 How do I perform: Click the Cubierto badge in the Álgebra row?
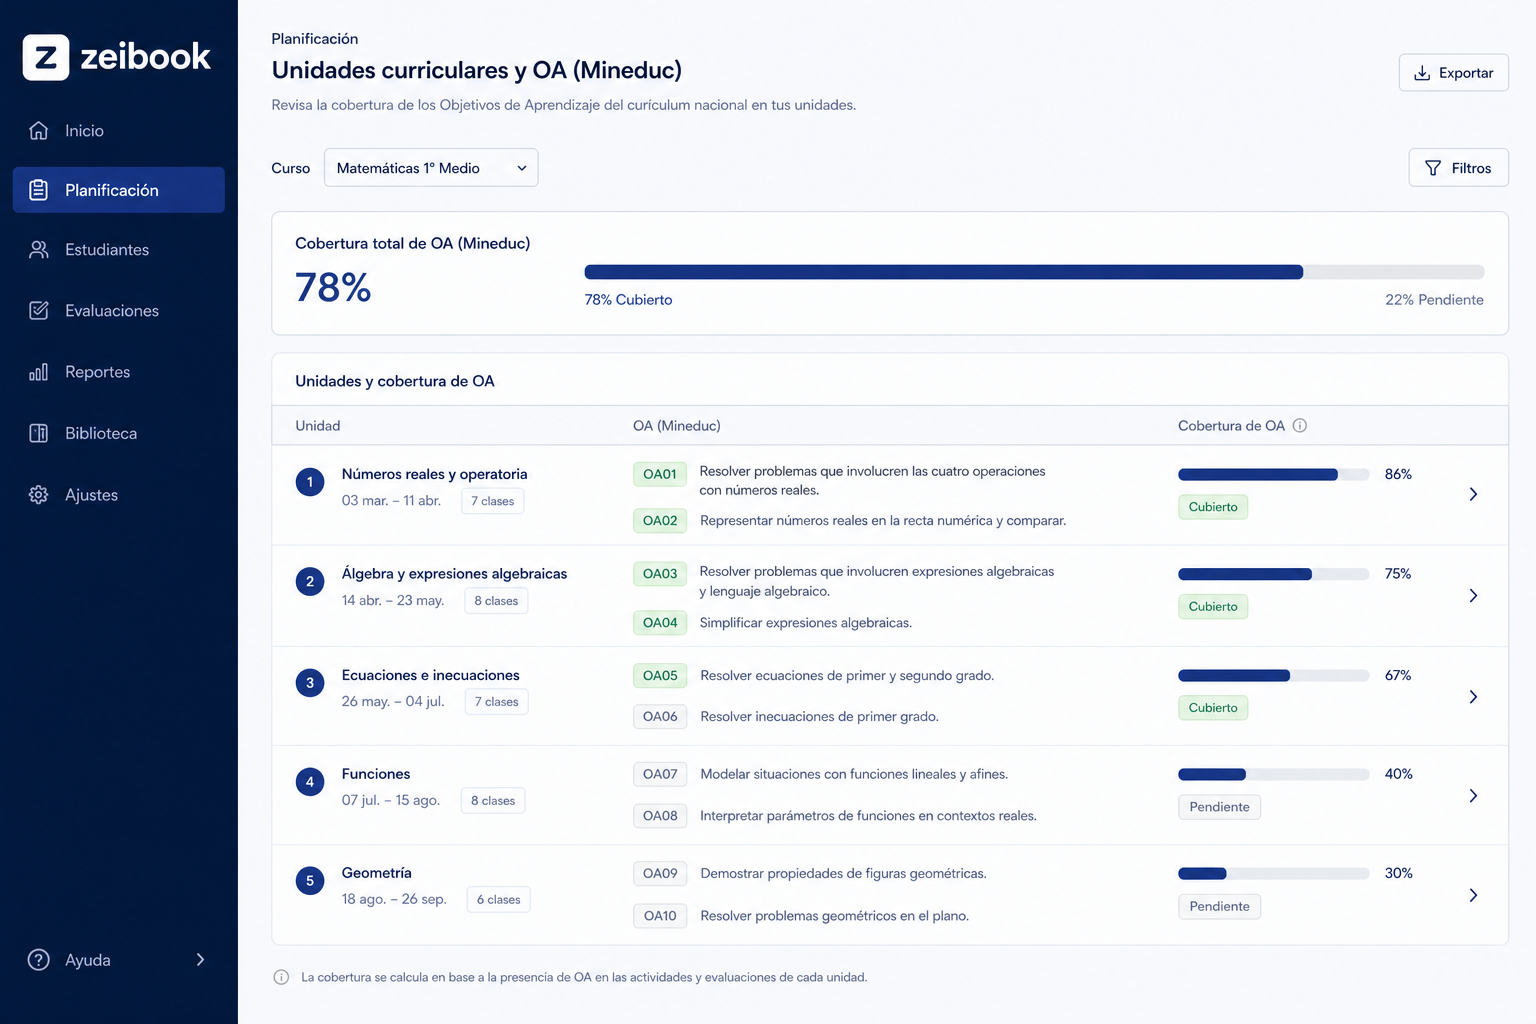[1213, 607]
